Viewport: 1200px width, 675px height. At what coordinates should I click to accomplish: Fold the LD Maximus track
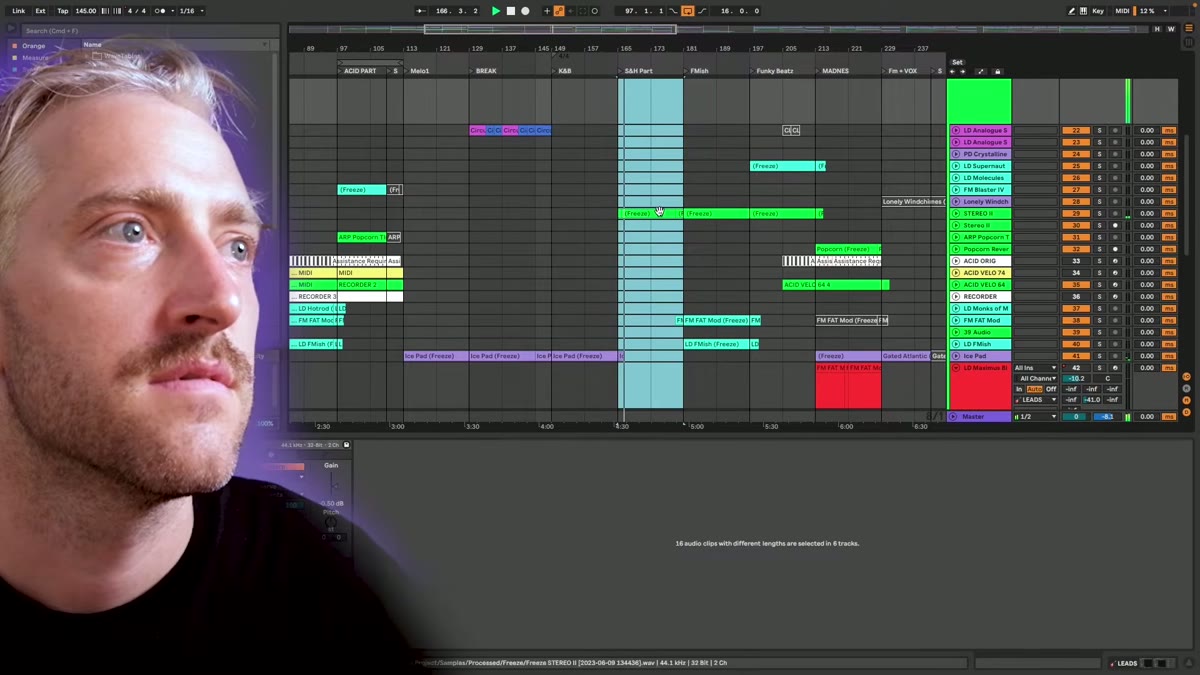[956, 368]
